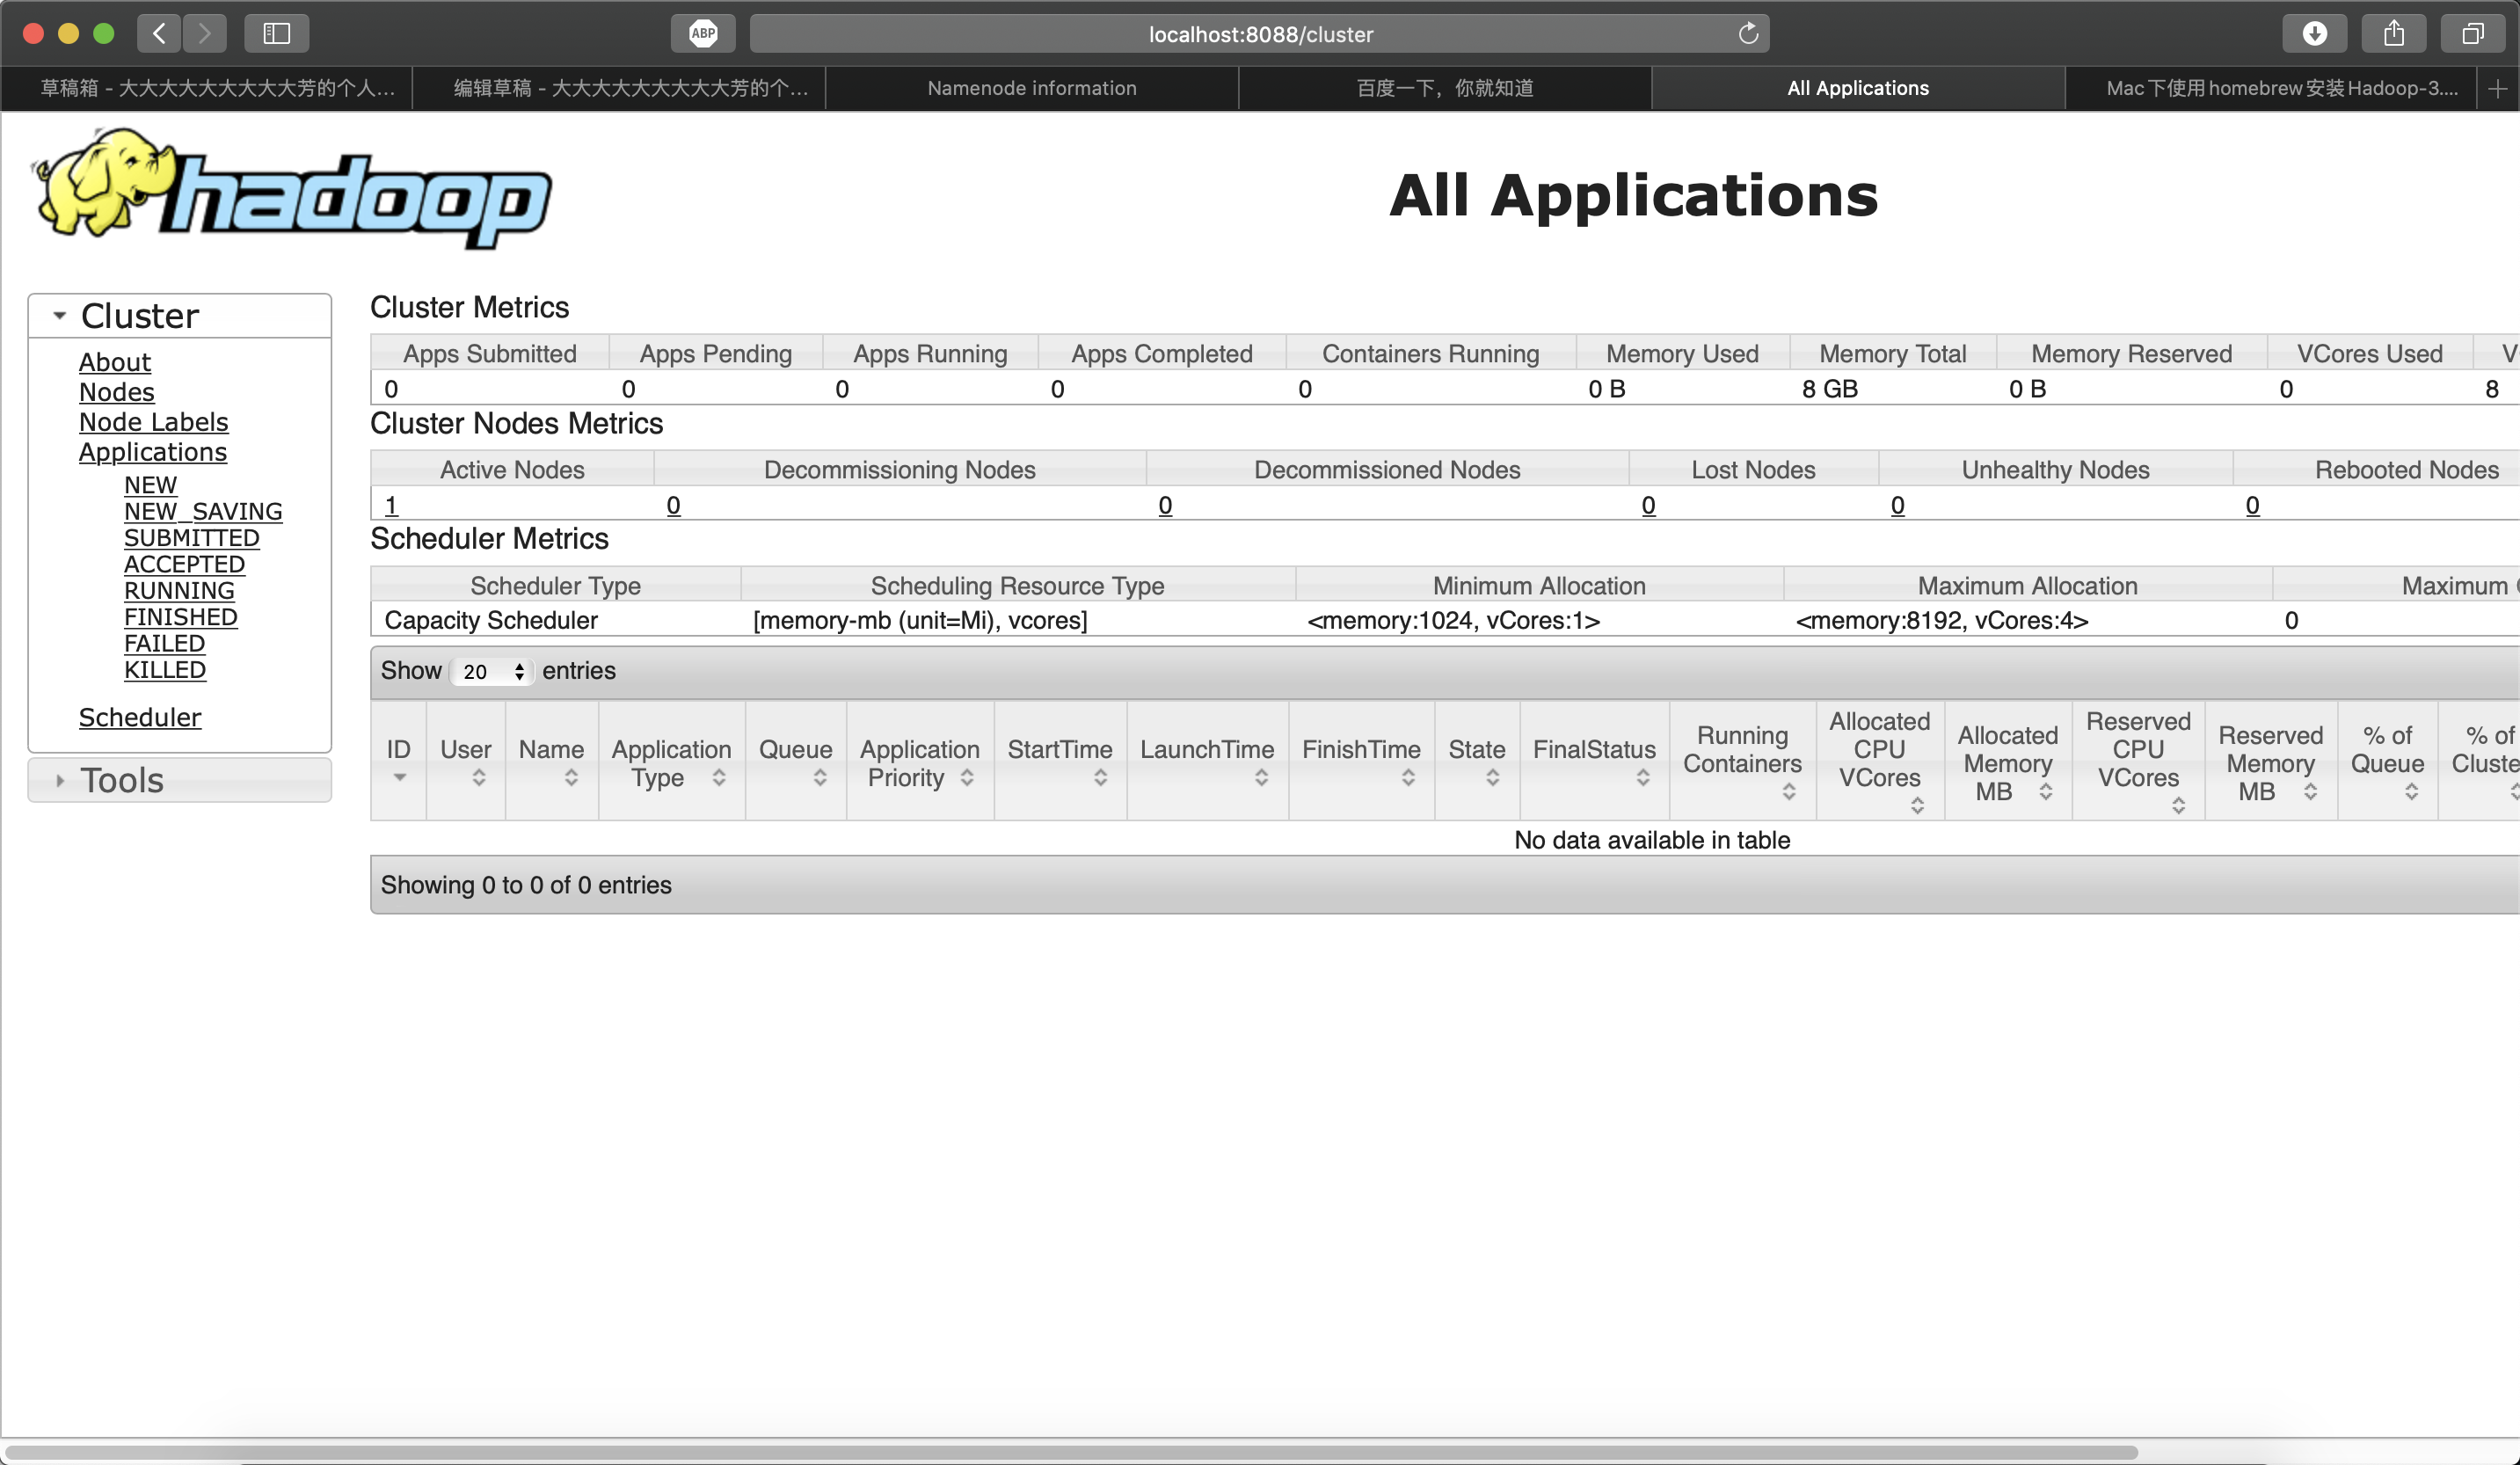Viewport: 2520px width, 1465px height.
Task: Click the share icon in toolbar
Action: [x=2393, y=34]
